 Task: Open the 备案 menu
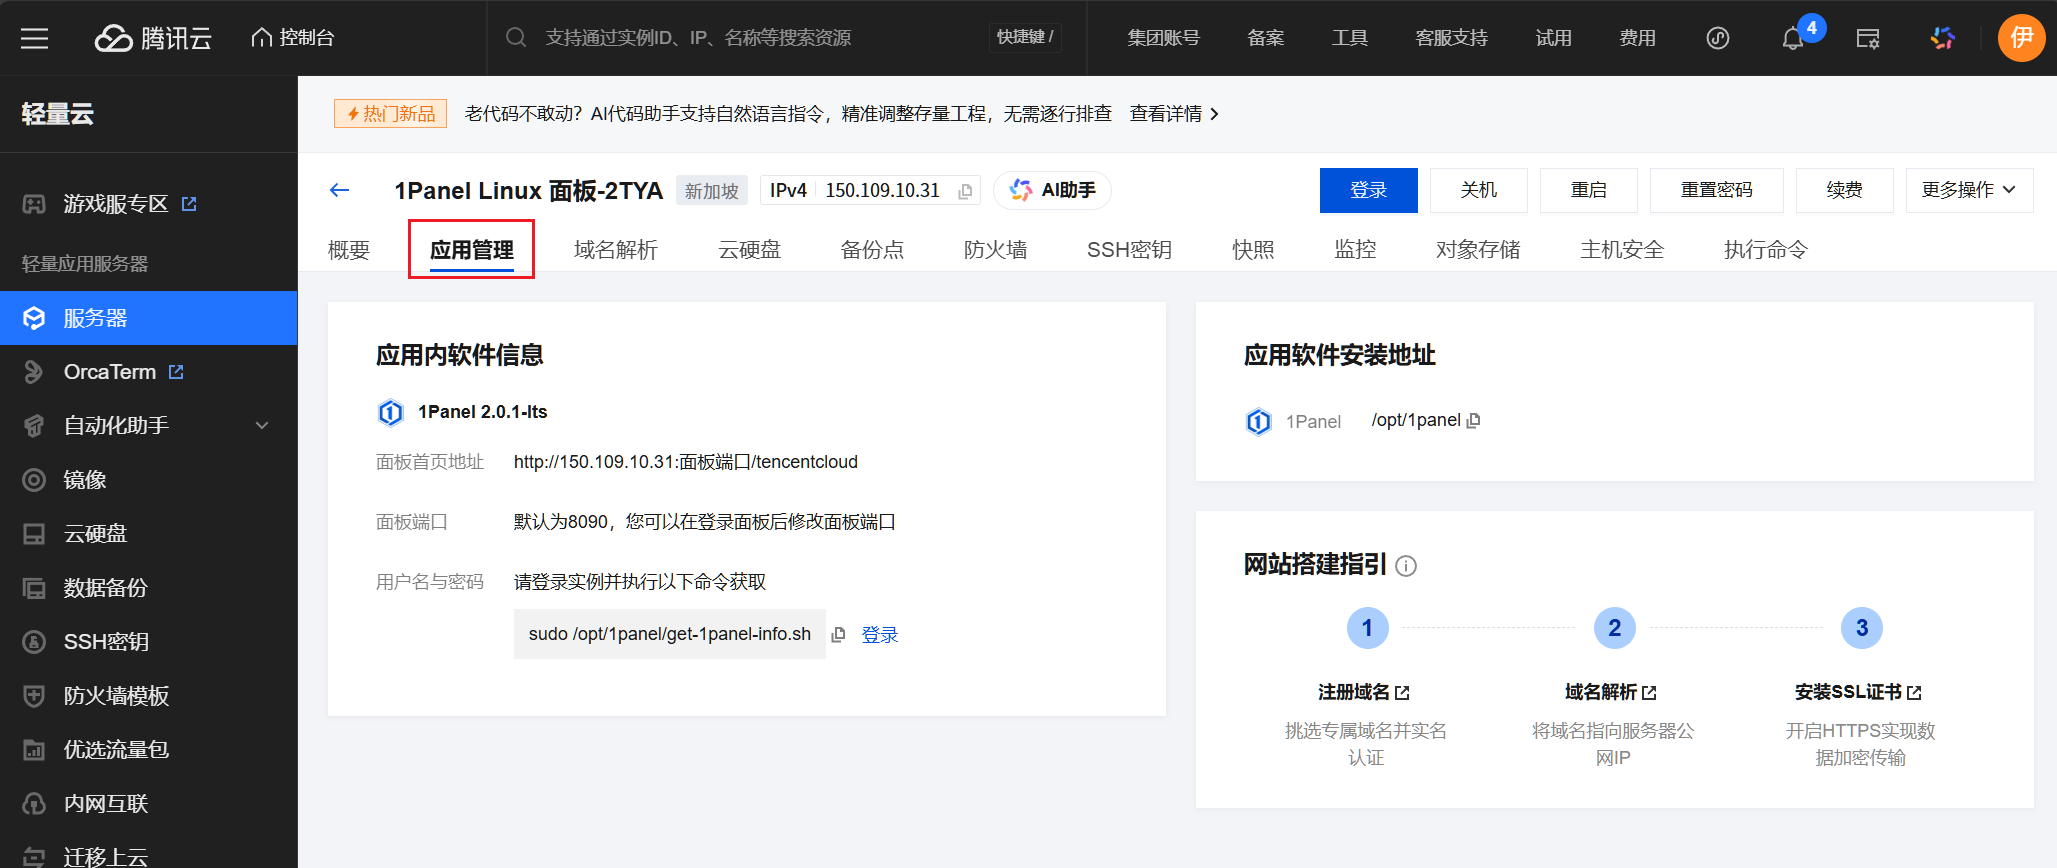pos(1265,38)
